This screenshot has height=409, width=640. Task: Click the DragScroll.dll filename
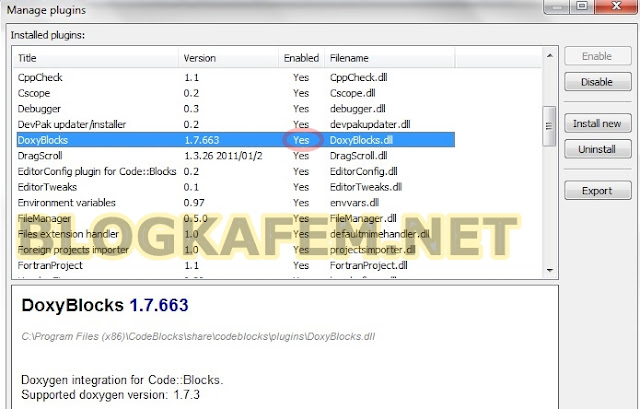coord(359,156)
